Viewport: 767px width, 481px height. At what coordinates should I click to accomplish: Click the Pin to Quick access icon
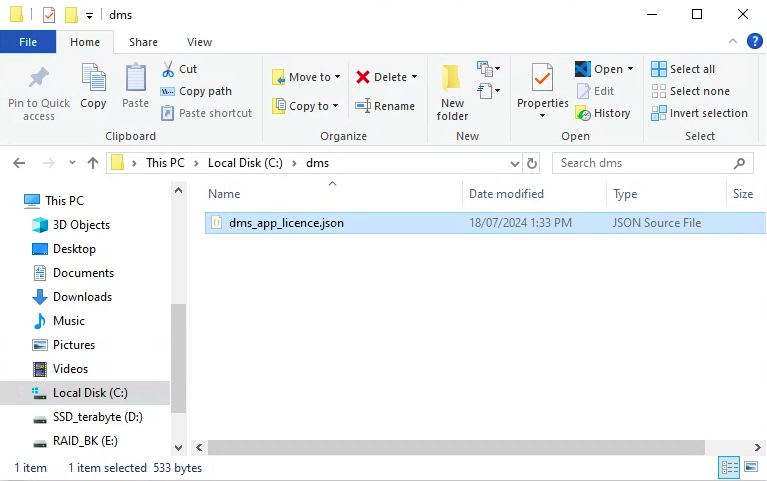(39, 79)
